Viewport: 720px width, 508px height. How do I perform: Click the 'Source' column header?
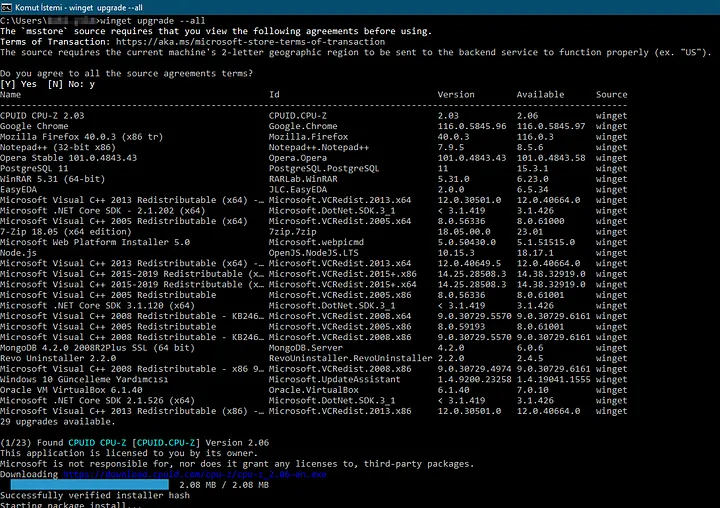coord(612,95)
